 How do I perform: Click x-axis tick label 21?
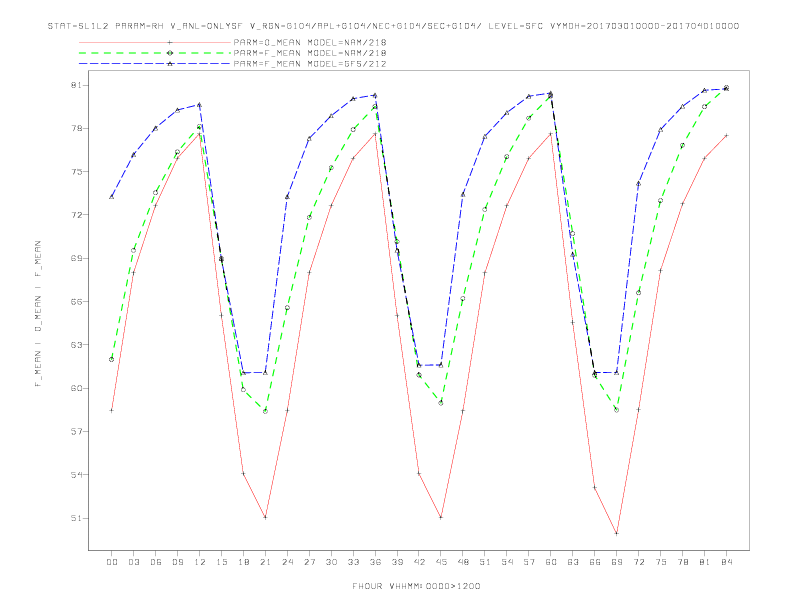[x=265, y=562]
